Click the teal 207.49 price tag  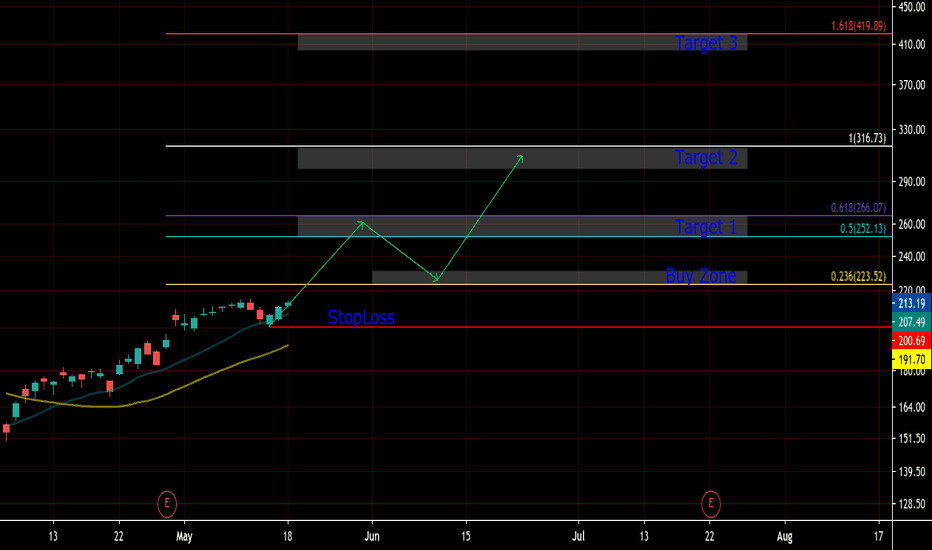(x=911, y=322)
